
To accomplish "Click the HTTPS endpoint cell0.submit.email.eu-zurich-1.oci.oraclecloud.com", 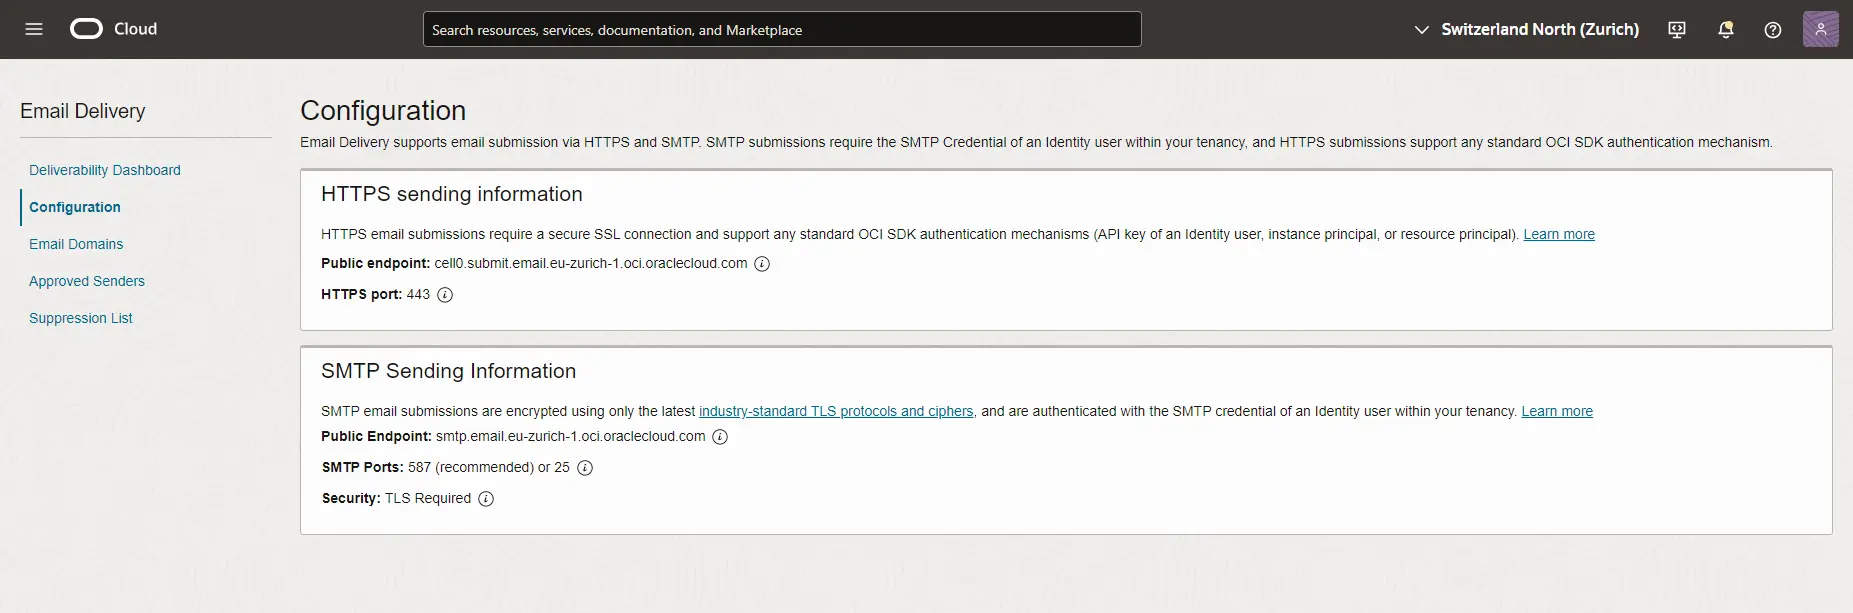I will pyautogui.click(x=591, y=263).
